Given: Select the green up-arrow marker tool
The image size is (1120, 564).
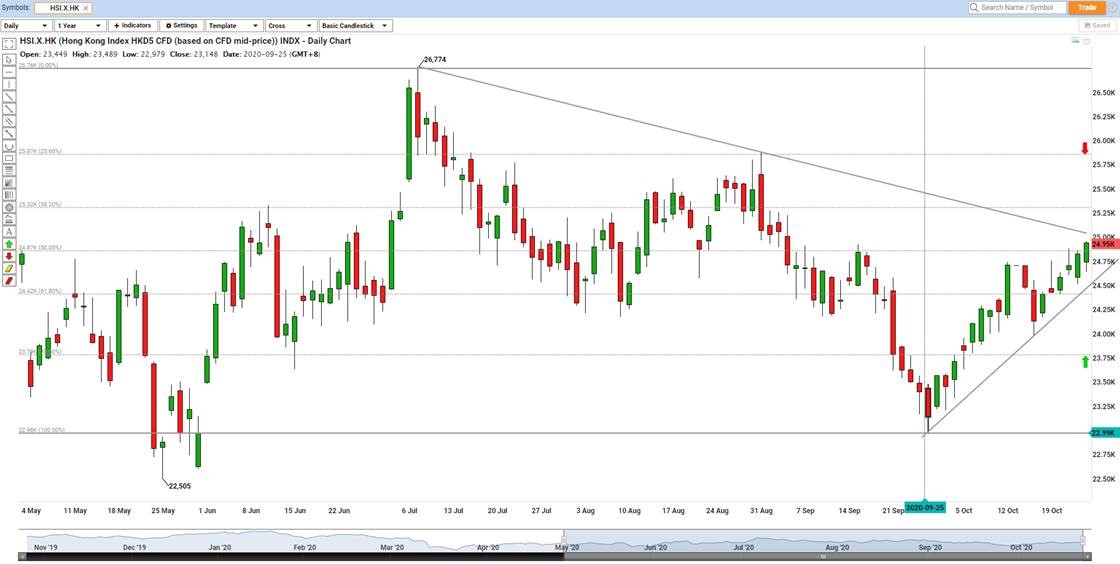Looking at the screenshot, I should pos(9,243).
